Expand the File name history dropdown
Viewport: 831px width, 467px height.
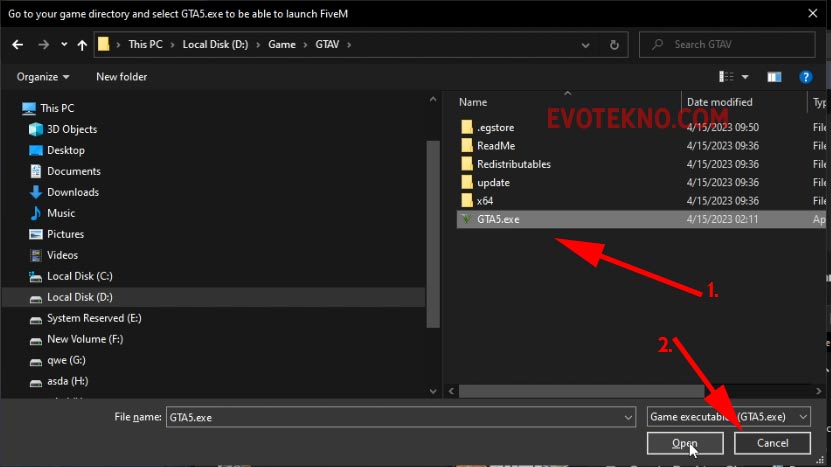point(625,416)
